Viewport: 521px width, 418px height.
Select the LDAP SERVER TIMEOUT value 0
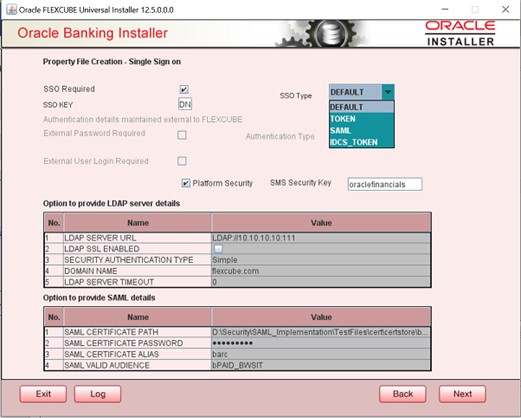pyautogui.click(x=321, y=282)
